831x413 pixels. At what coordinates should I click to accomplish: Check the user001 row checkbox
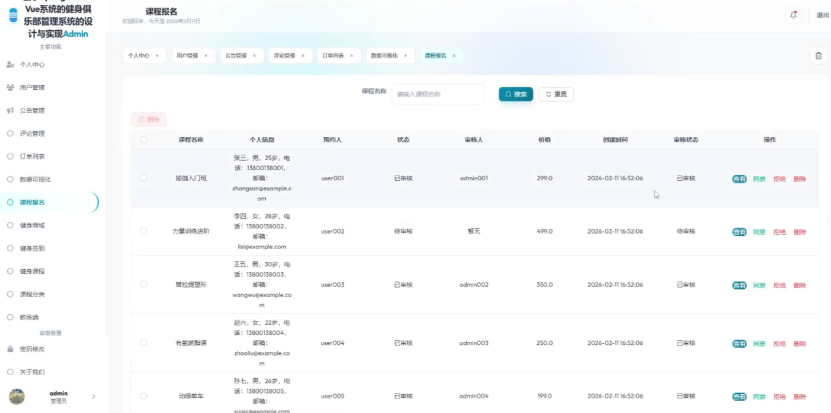144,178
